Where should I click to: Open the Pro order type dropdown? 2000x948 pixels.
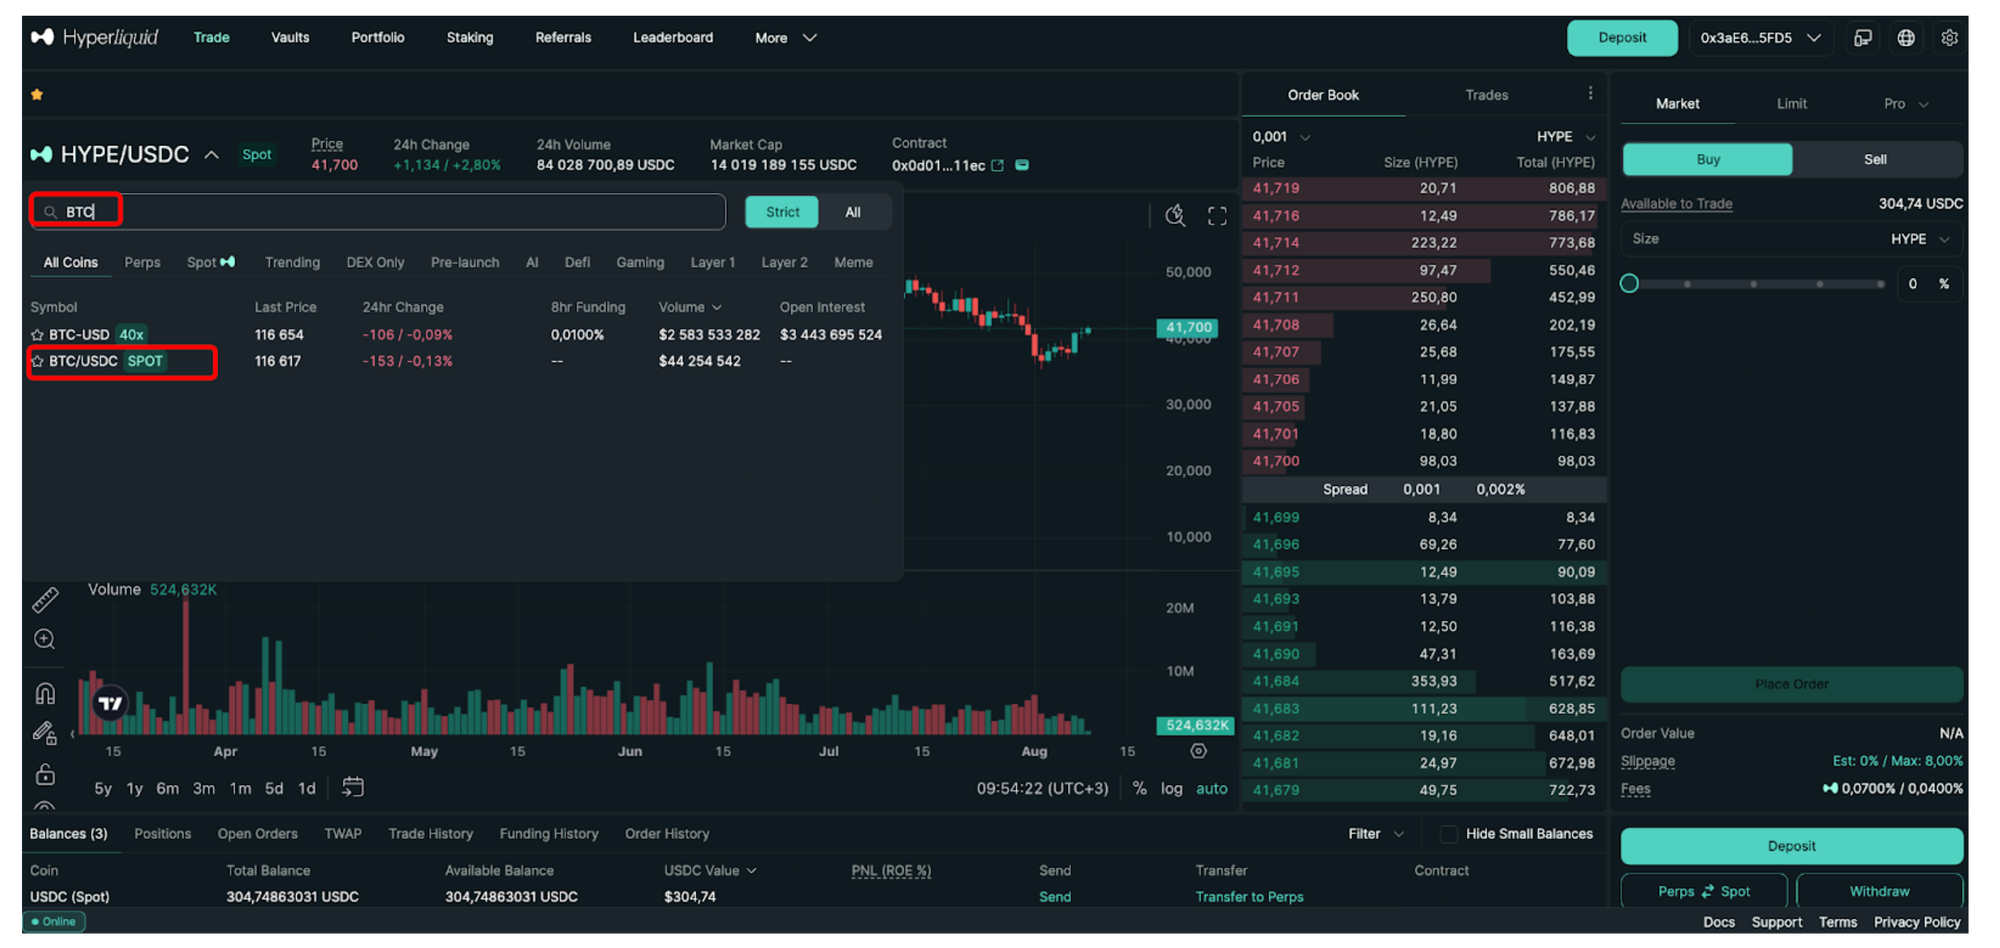coord(1905,104)
